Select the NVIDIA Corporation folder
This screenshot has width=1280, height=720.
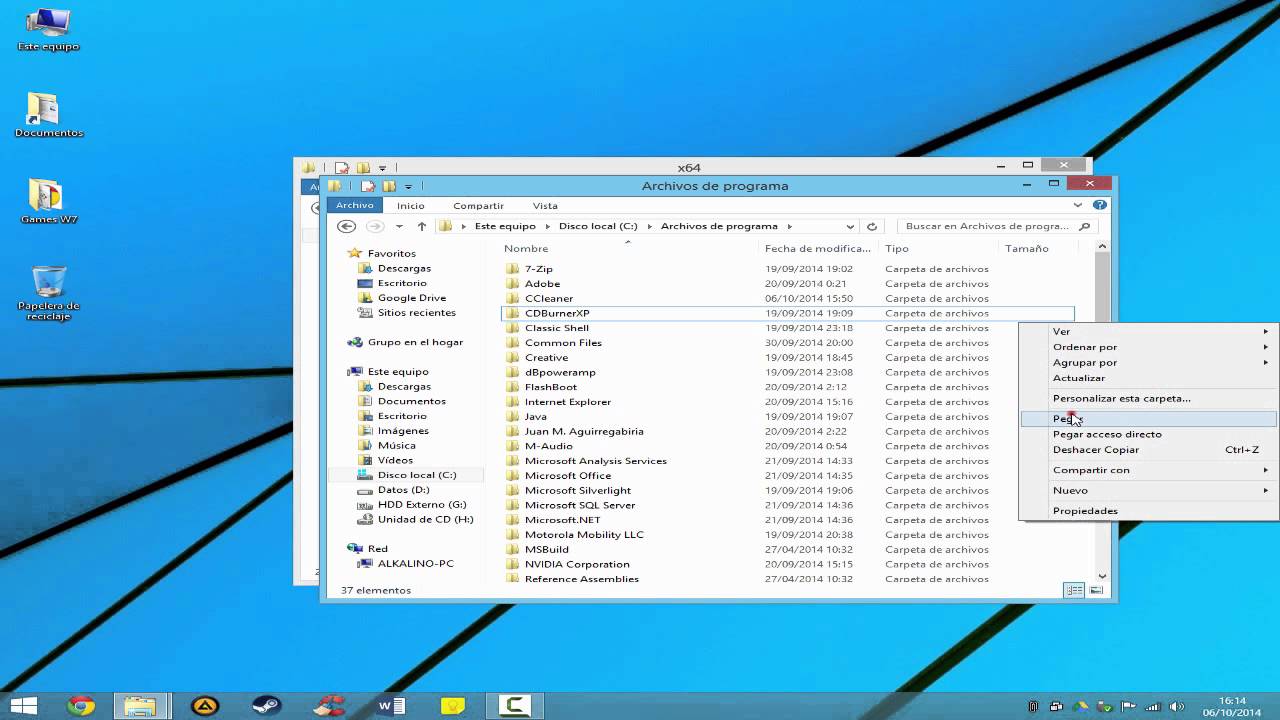(787, 564)
